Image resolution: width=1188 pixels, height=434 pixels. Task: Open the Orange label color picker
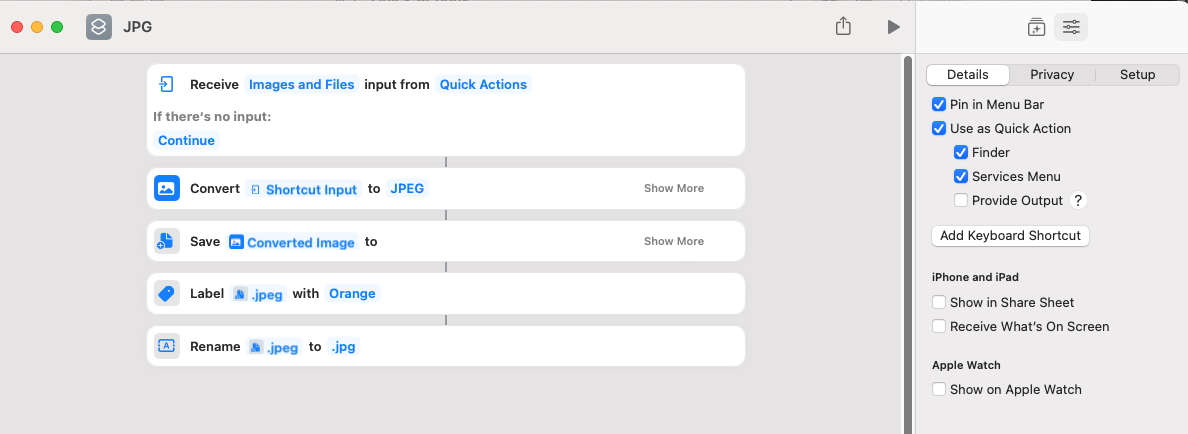[x=352, y=294]
